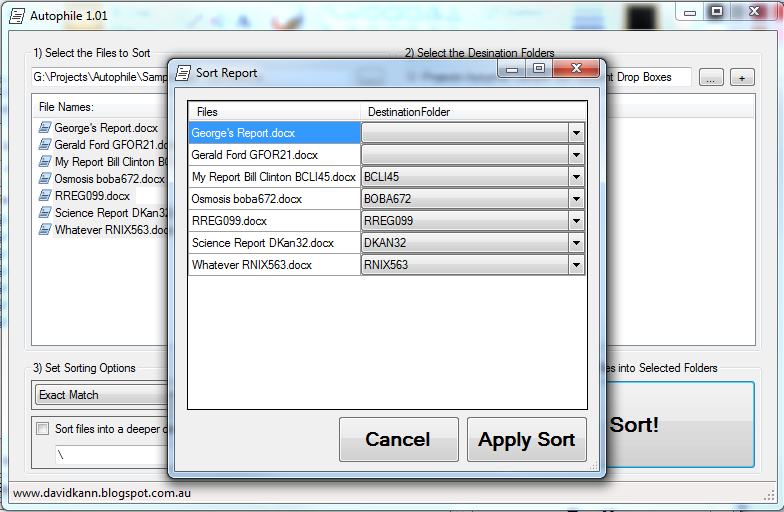This screenshot has height=512, width=784.
Task: Open destination dropdown for George's Report.docx
Action: pyautogui.click(x=576, y=133)
